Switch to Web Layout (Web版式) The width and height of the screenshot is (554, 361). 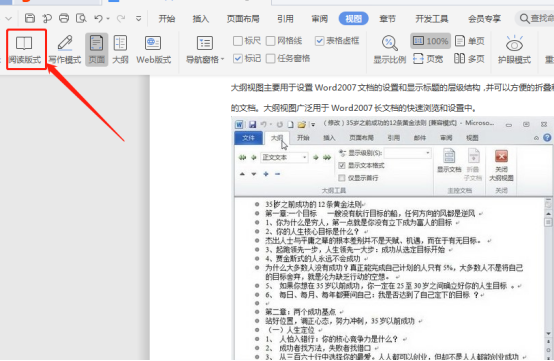[x=153, y=50]
